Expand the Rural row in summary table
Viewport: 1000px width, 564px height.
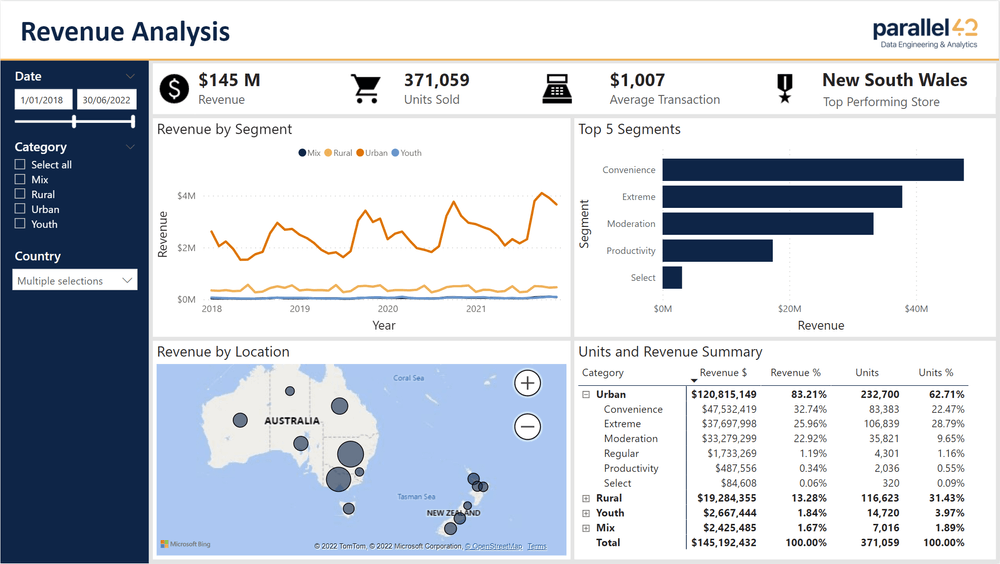pyautogui.click(x=586, y=498)
